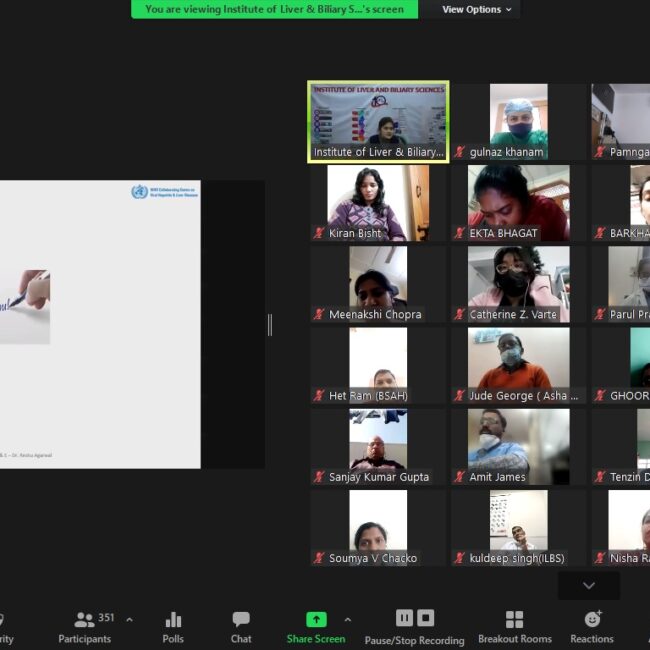The image size is (650, 650).
Task: Click muted mic icon on Amit James
Action: 460,477
